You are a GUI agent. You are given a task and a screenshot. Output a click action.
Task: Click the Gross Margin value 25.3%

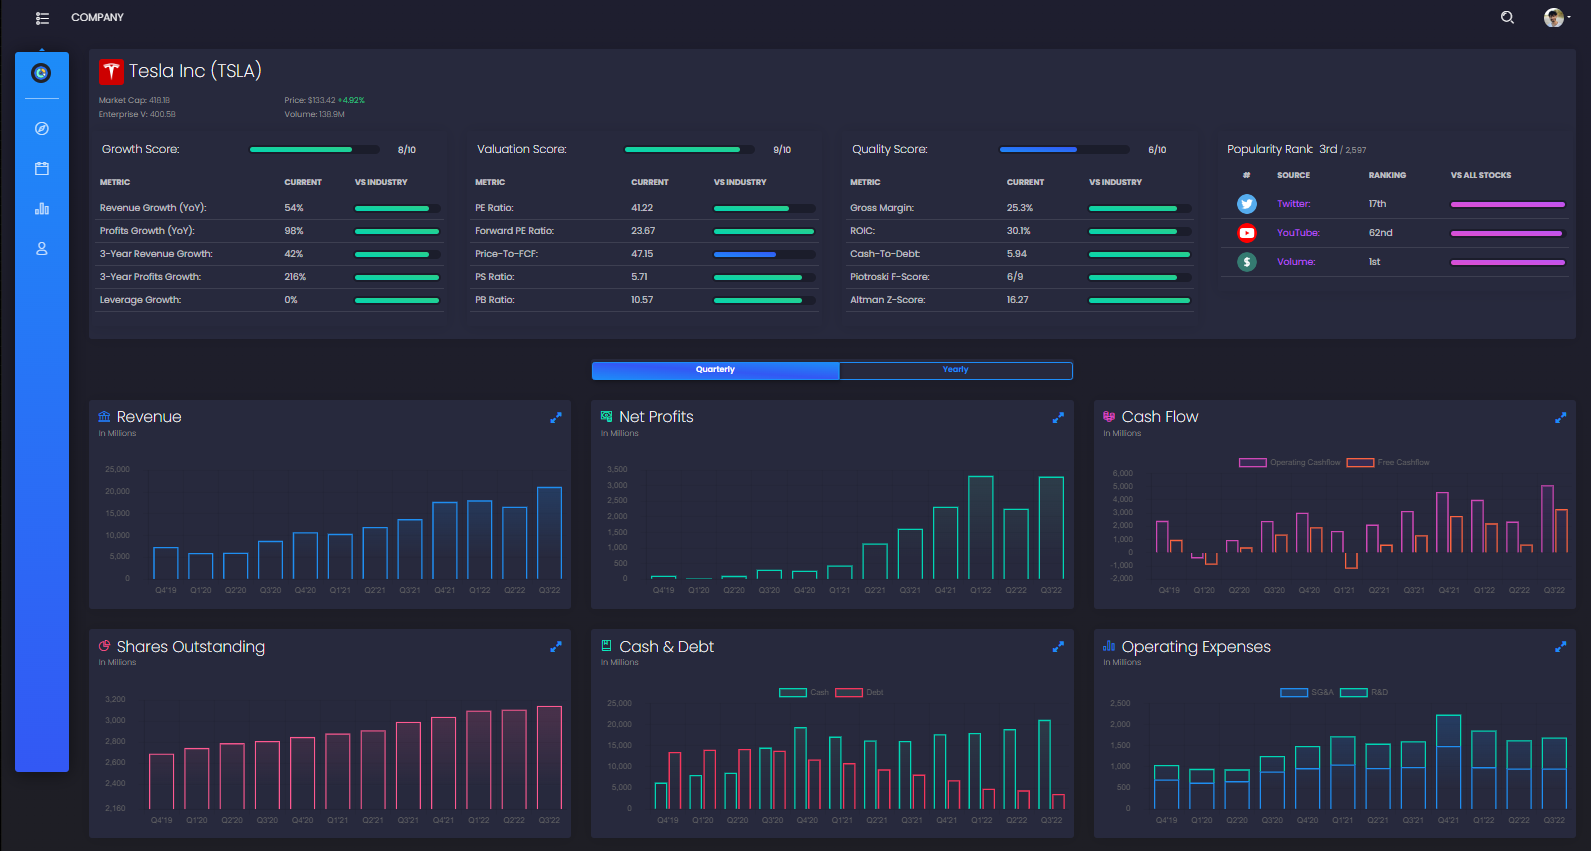pos(1020,208)
